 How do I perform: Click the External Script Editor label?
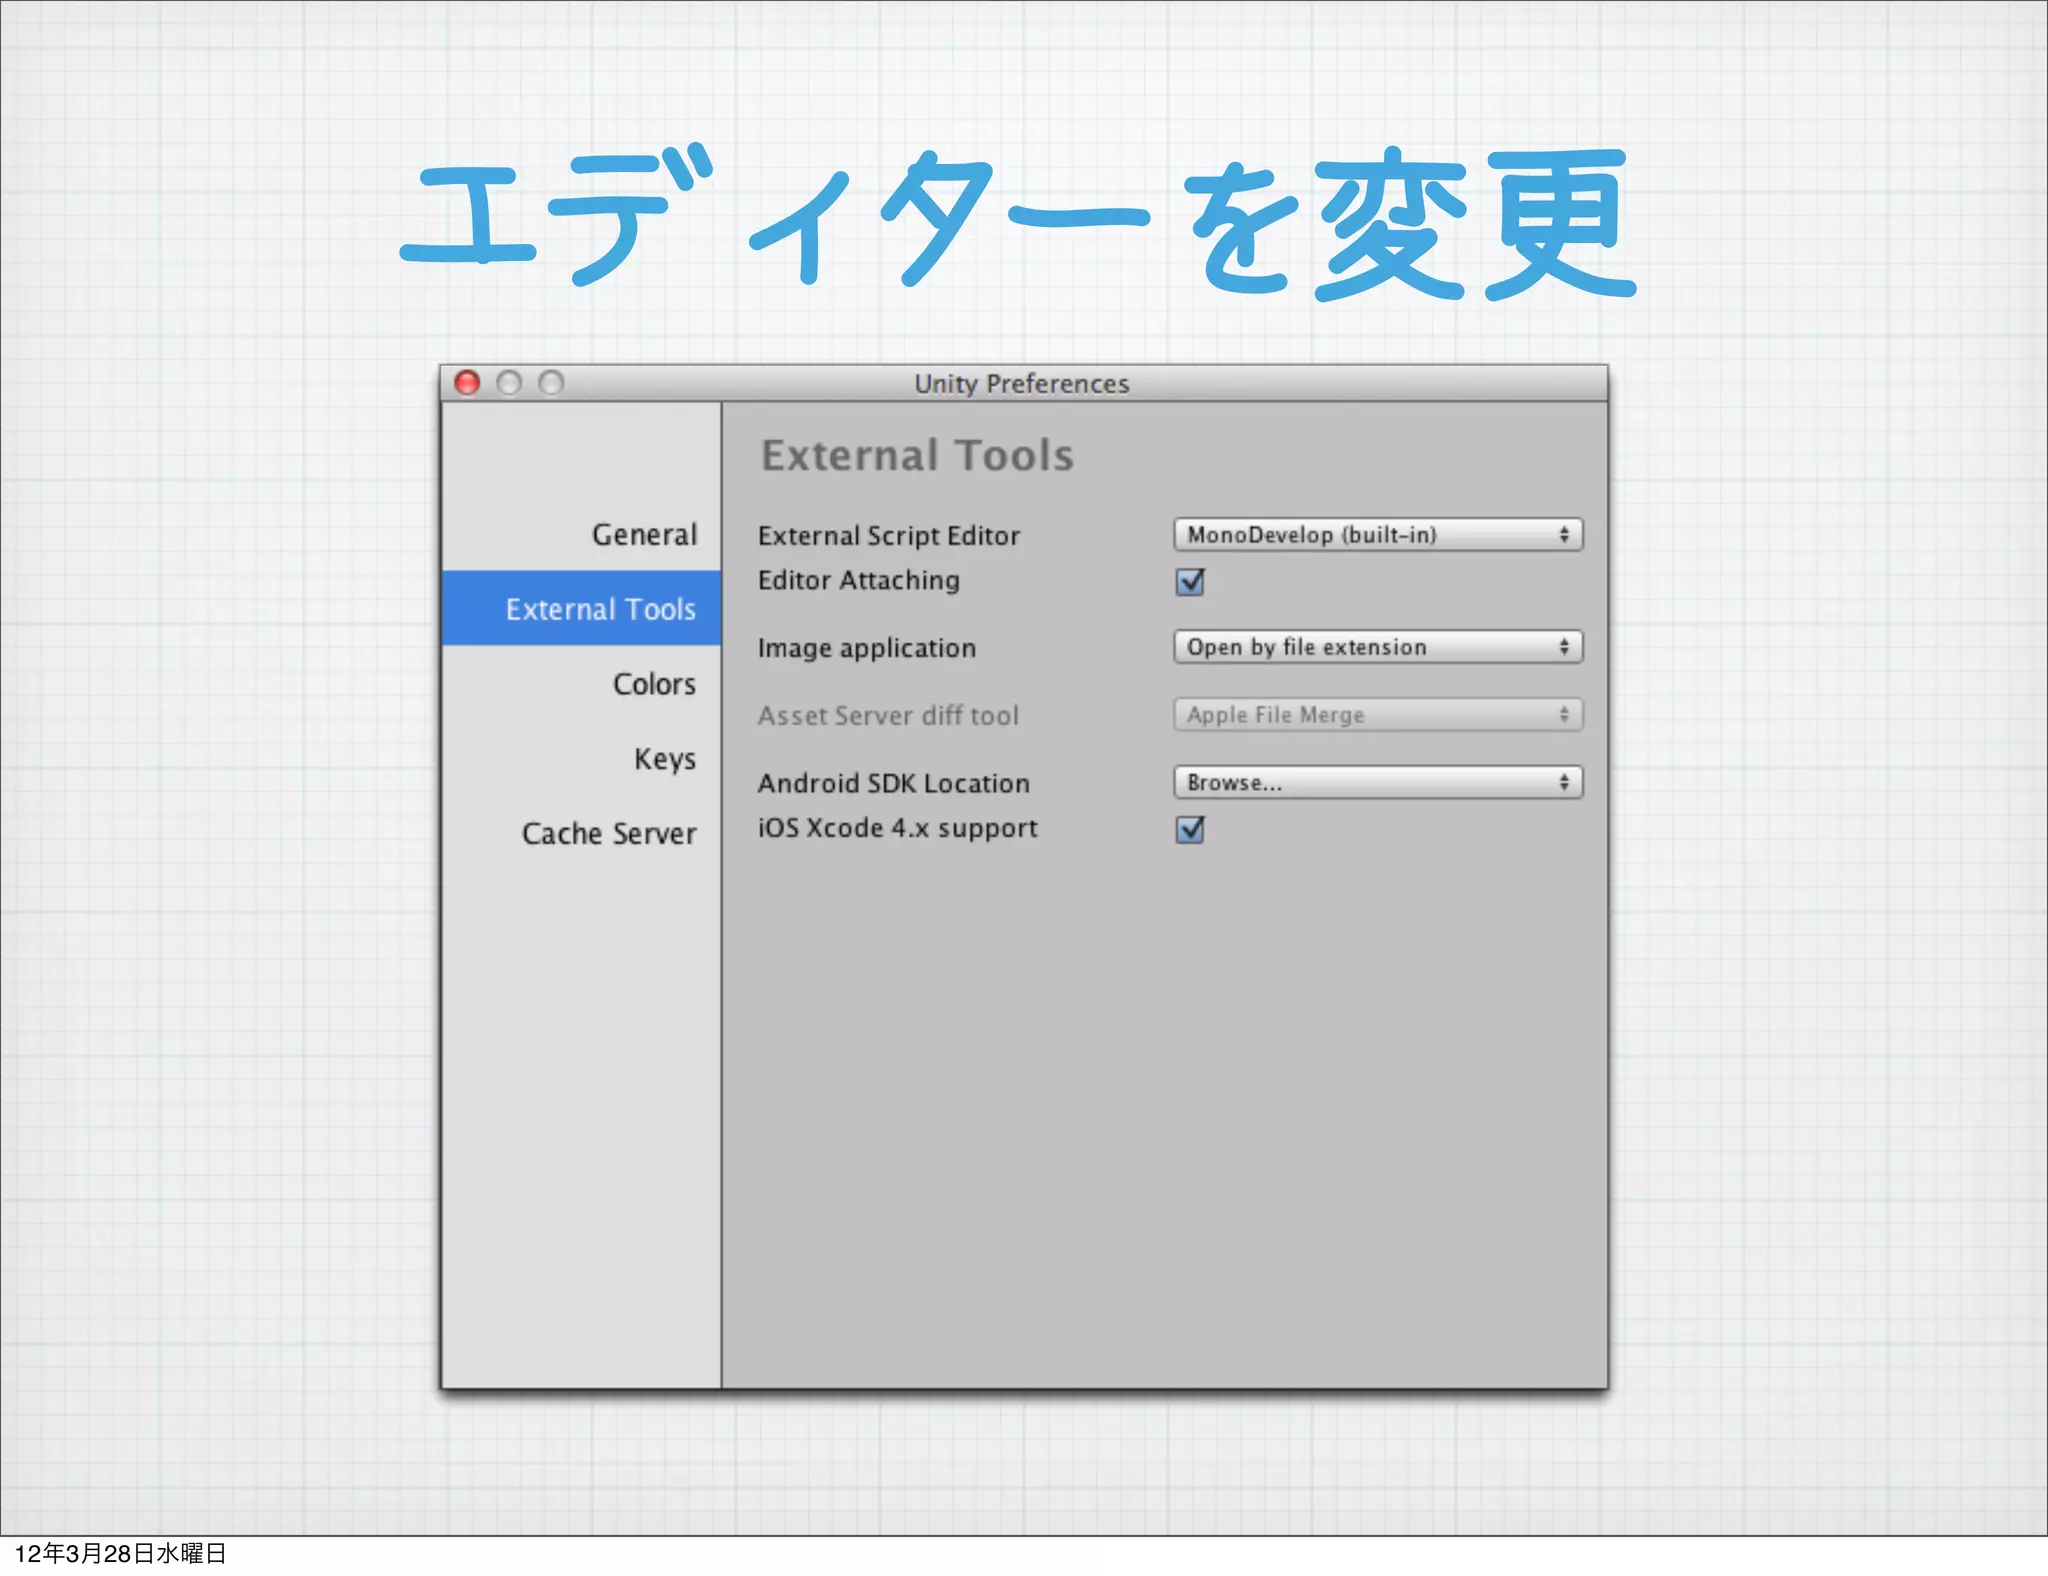(888, 536)
